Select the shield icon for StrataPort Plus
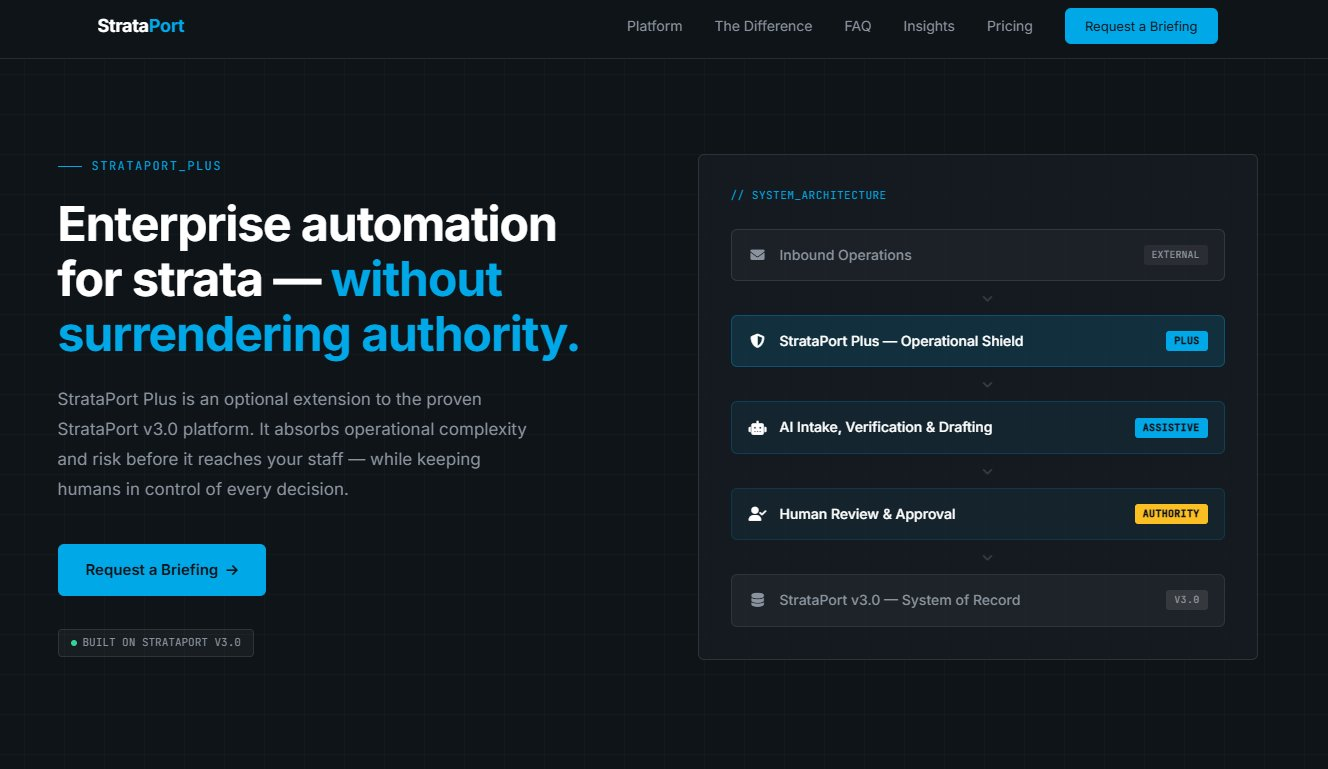 758,341
